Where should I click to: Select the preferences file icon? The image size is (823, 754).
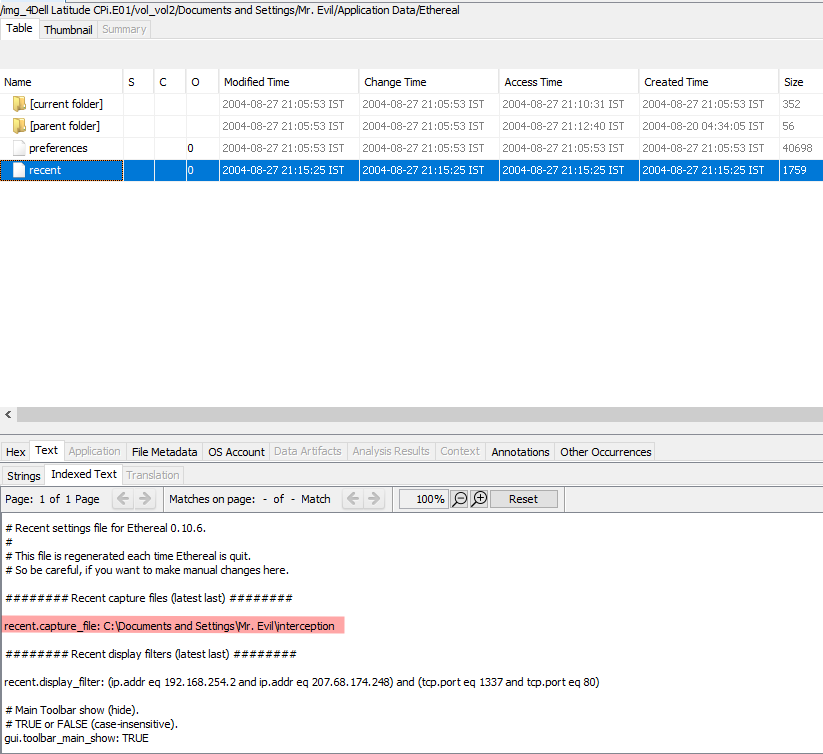(x=17, y=147)
